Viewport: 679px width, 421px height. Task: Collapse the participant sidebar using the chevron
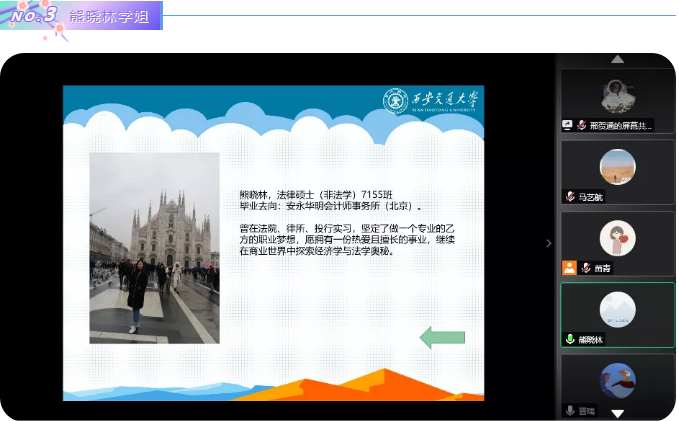click(x=548, y=243)
